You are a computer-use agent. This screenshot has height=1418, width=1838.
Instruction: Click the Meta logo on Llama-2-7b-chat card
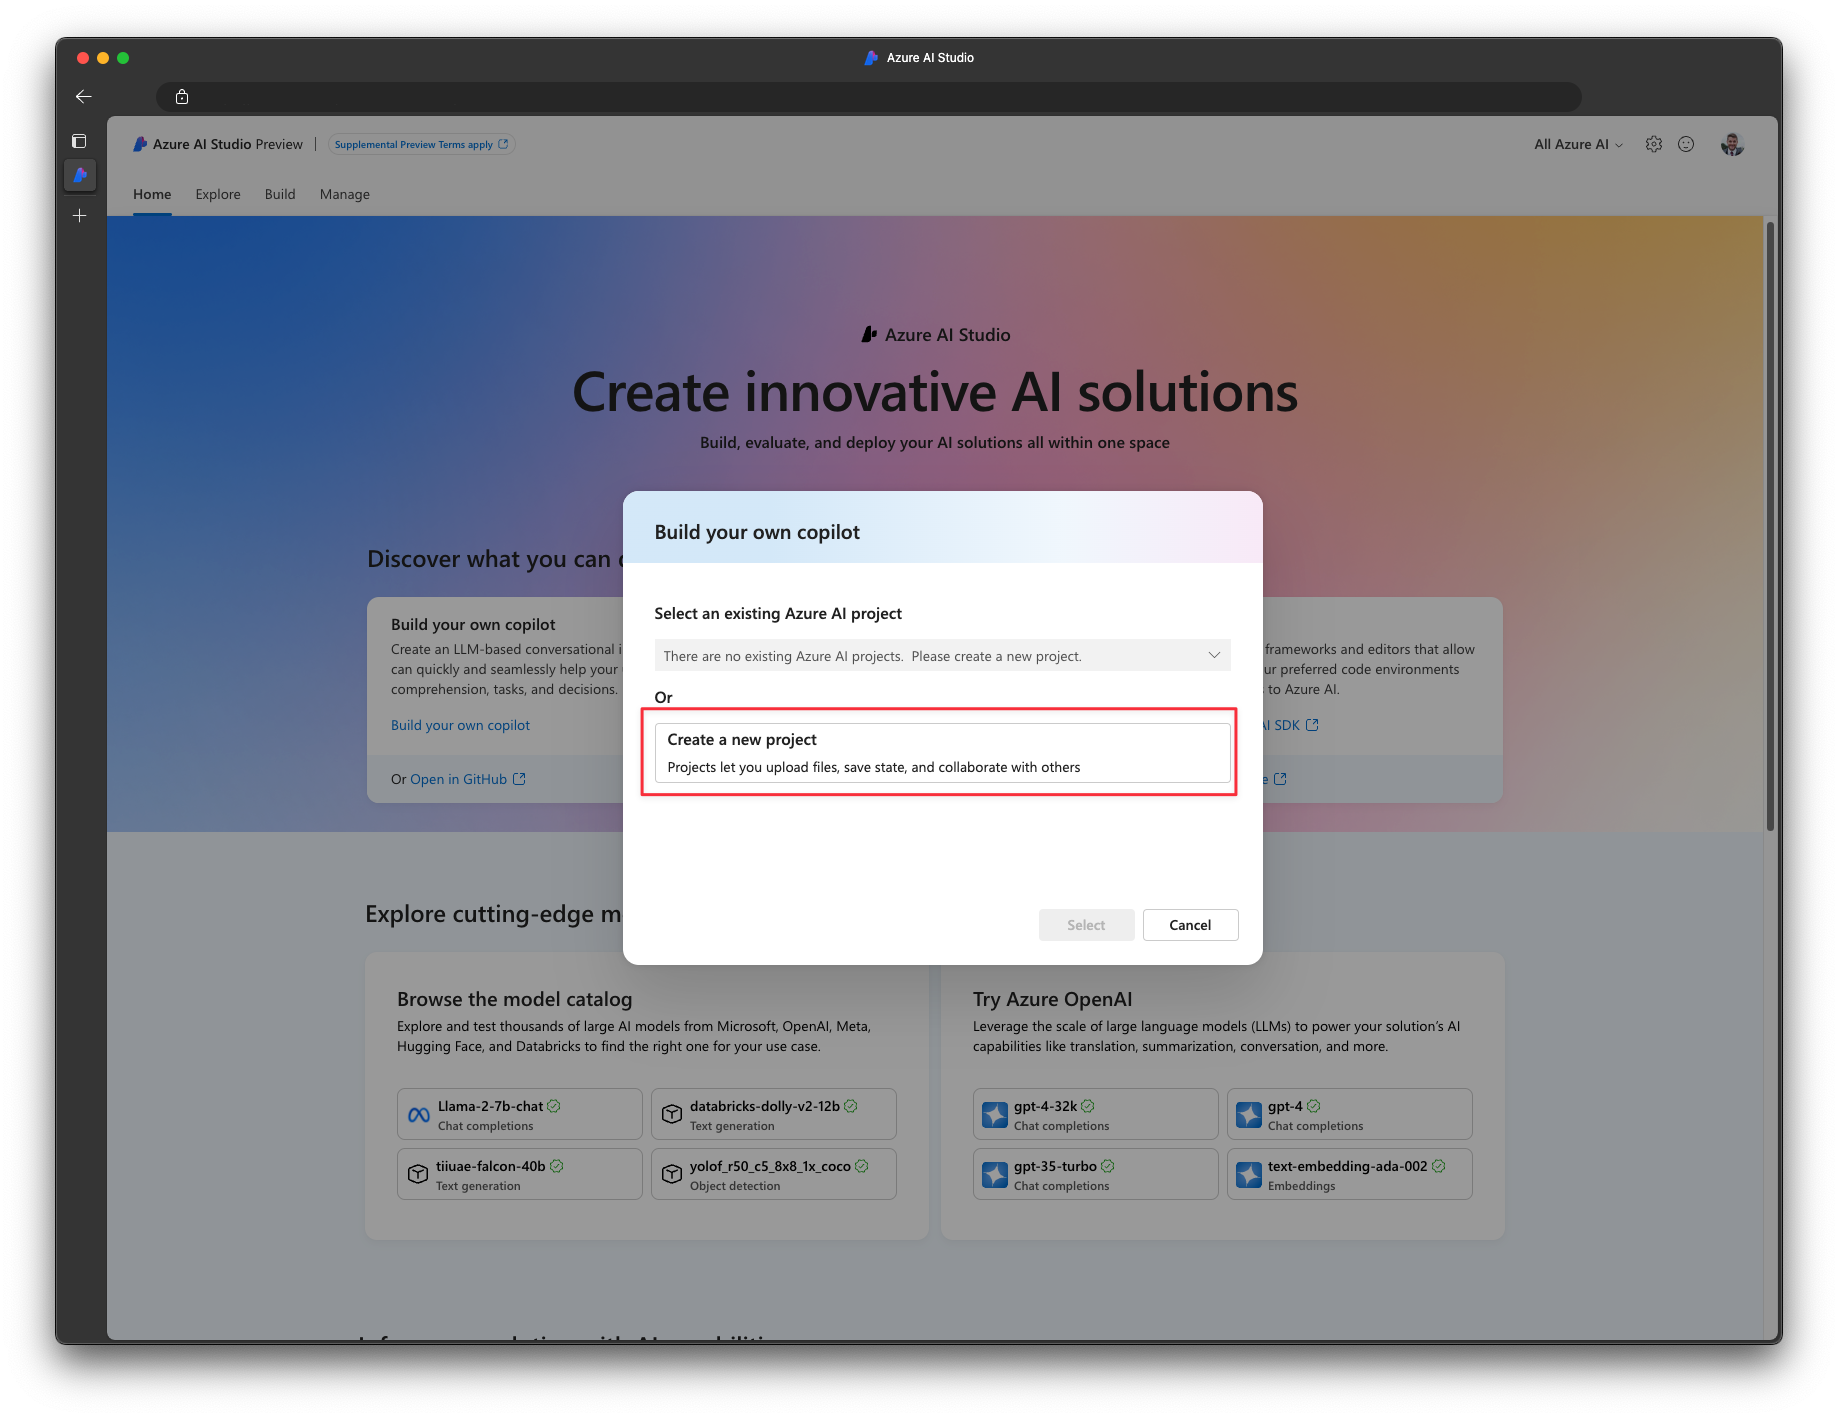tap(419, 1114)
